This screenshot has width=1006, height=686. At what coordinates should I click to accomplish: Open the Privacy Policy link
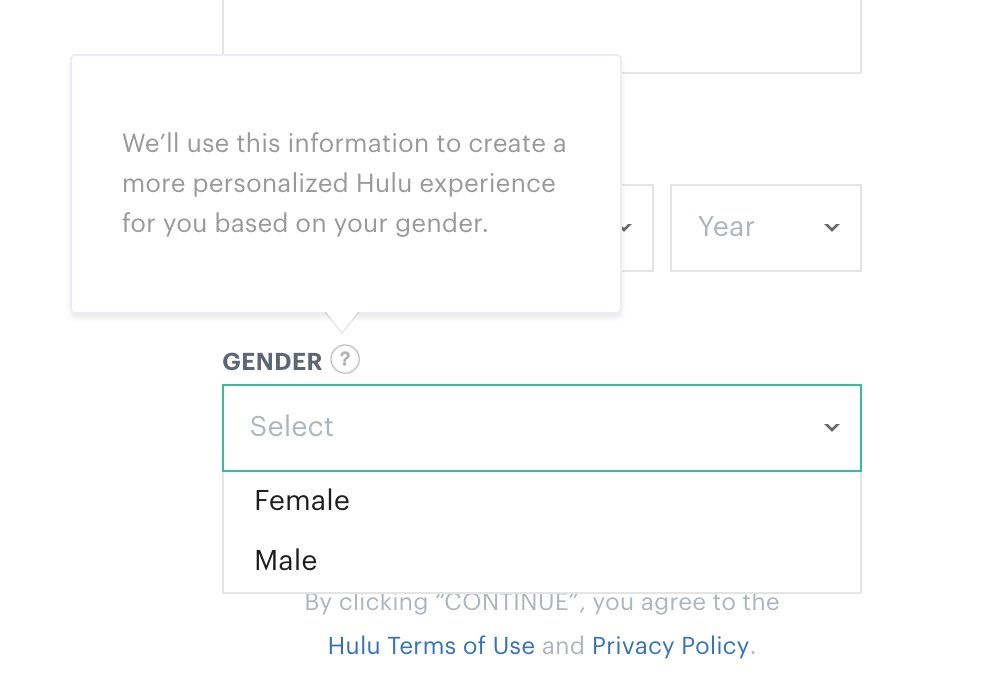point(670,646)
